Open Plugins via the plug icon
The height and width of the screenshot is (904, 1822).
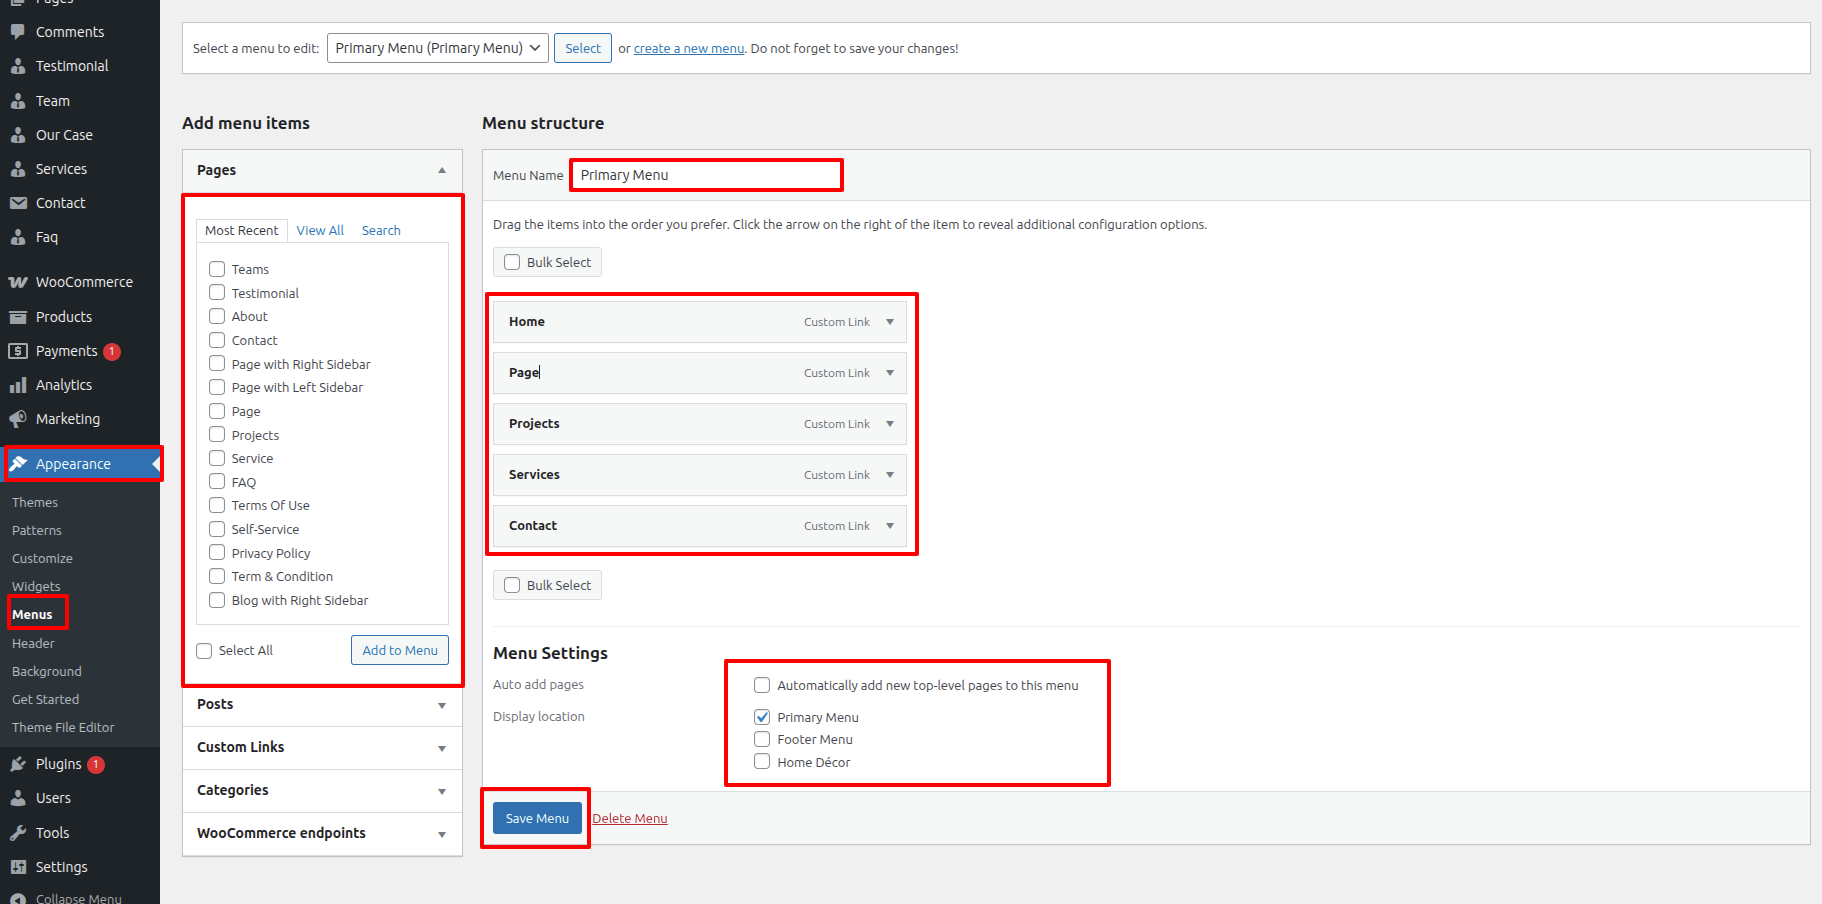tap(18, 764)
